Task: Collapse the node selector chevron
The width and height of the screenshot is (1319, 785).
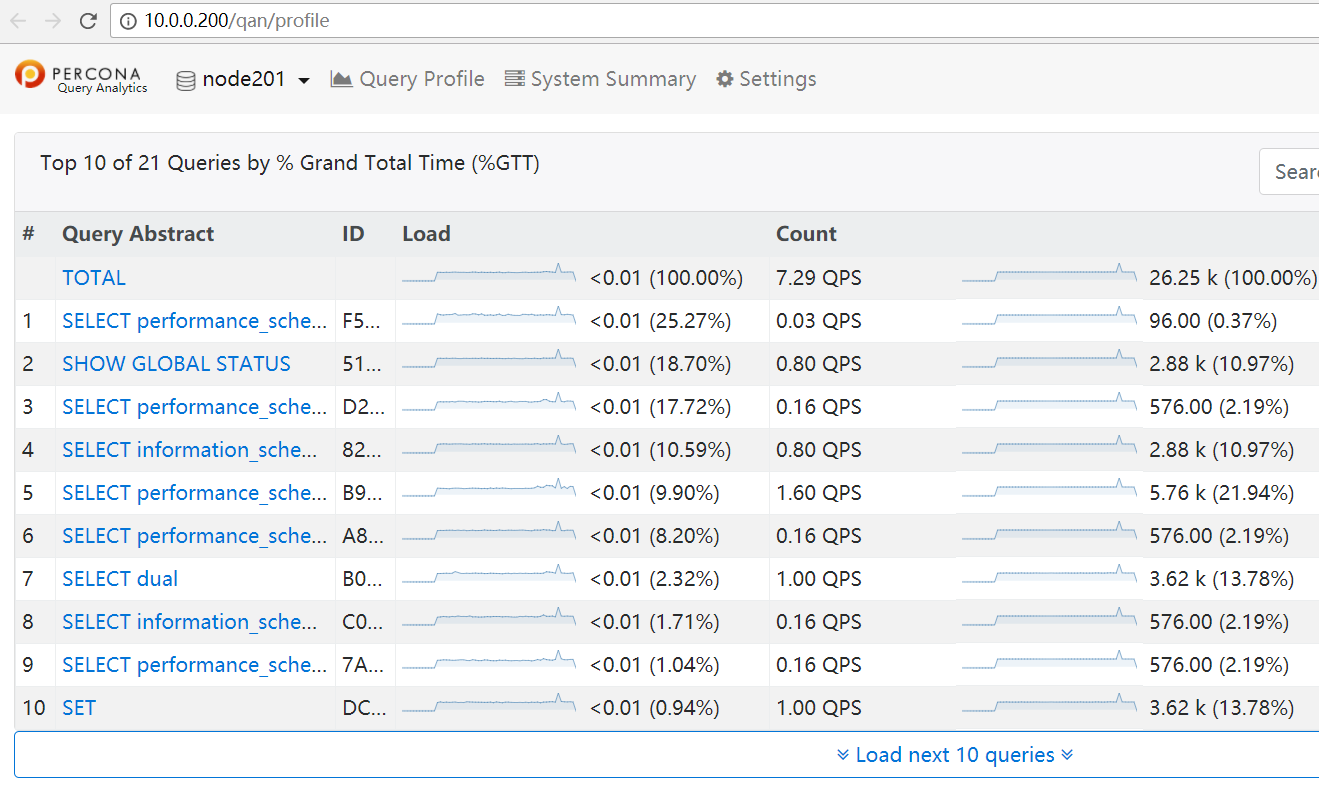Action: coord(304,80)
